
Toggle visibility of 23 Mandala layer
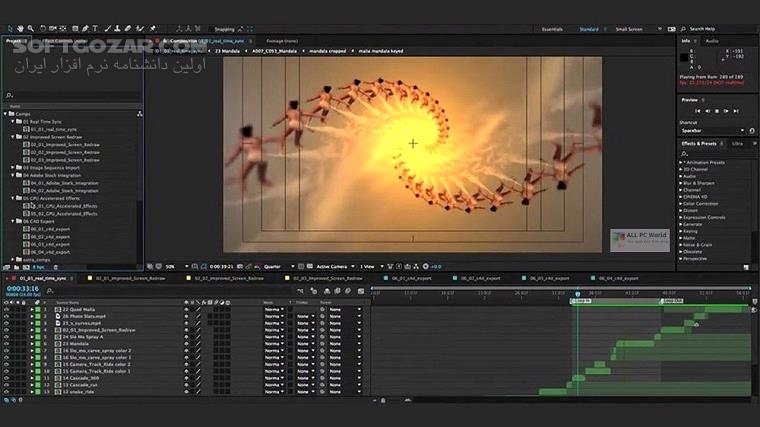click(x=7, y=342)
